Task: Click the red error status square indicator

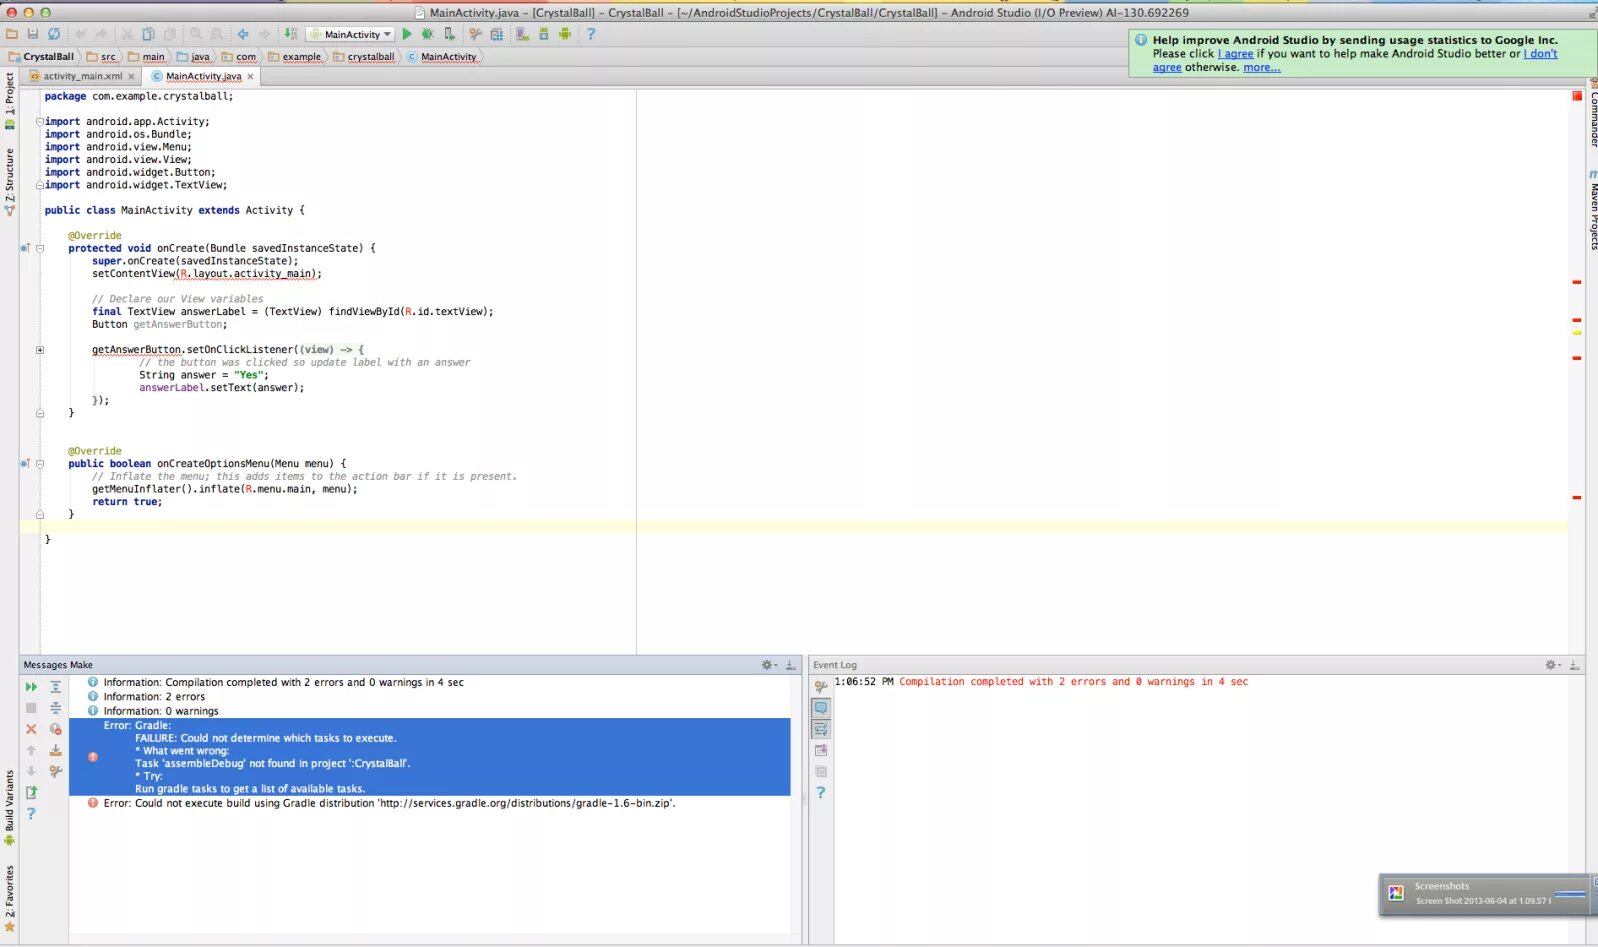Action: coord(1577,96)
